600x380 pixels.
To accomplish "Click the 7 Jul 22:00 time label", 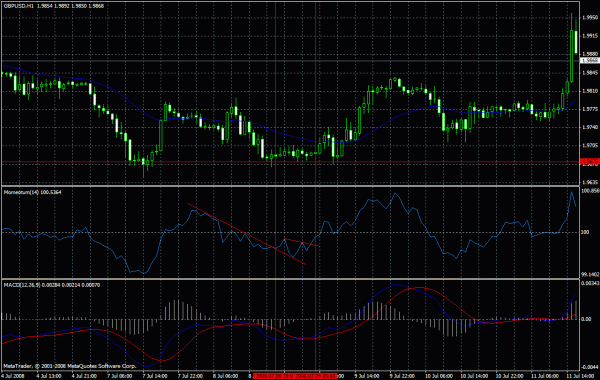I will point(191,376).
